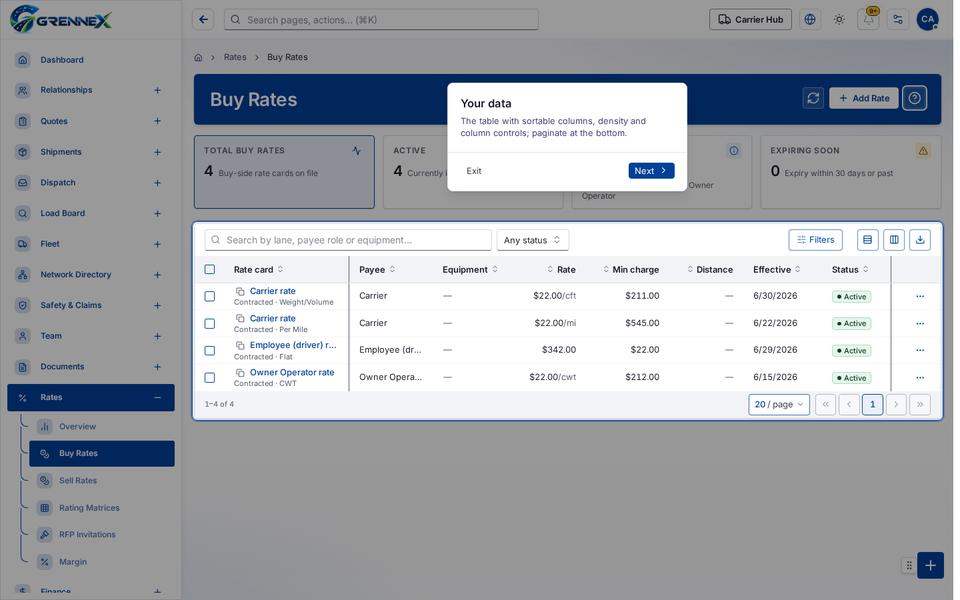
Task: Open the notifications bell
Action: coord(869,20)
